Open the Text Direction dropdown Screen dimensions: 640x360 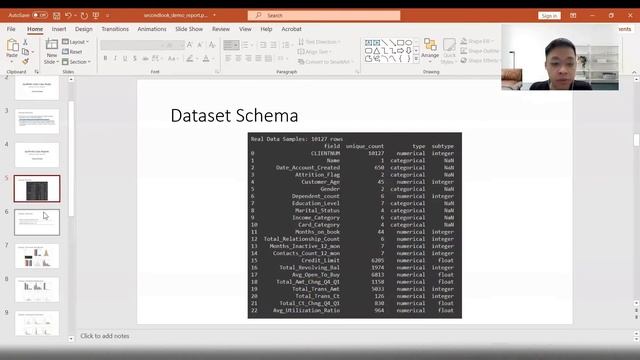pyautogui.click(x=319, y=42)
